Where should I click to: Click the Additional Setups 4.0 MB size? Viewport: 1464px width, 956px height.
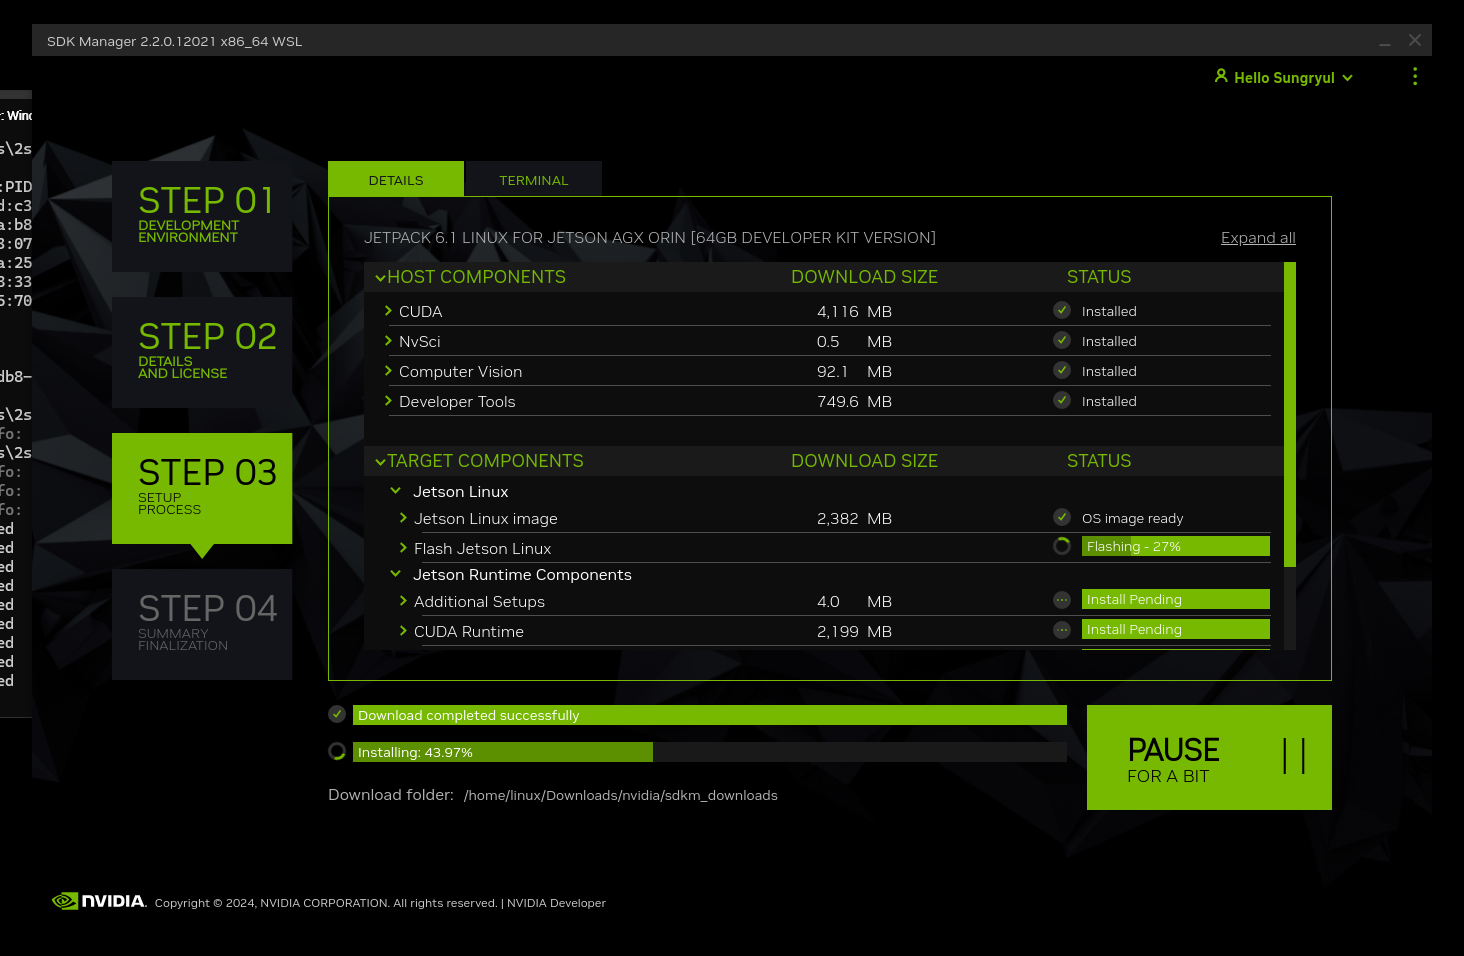(854, 601)
